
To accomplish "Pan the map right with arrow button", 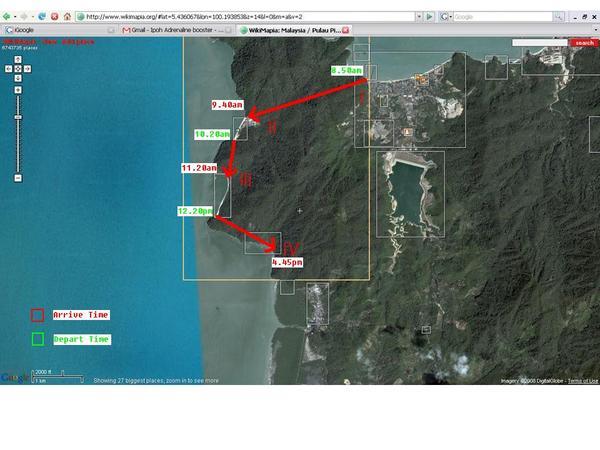I will pos(28,69).
